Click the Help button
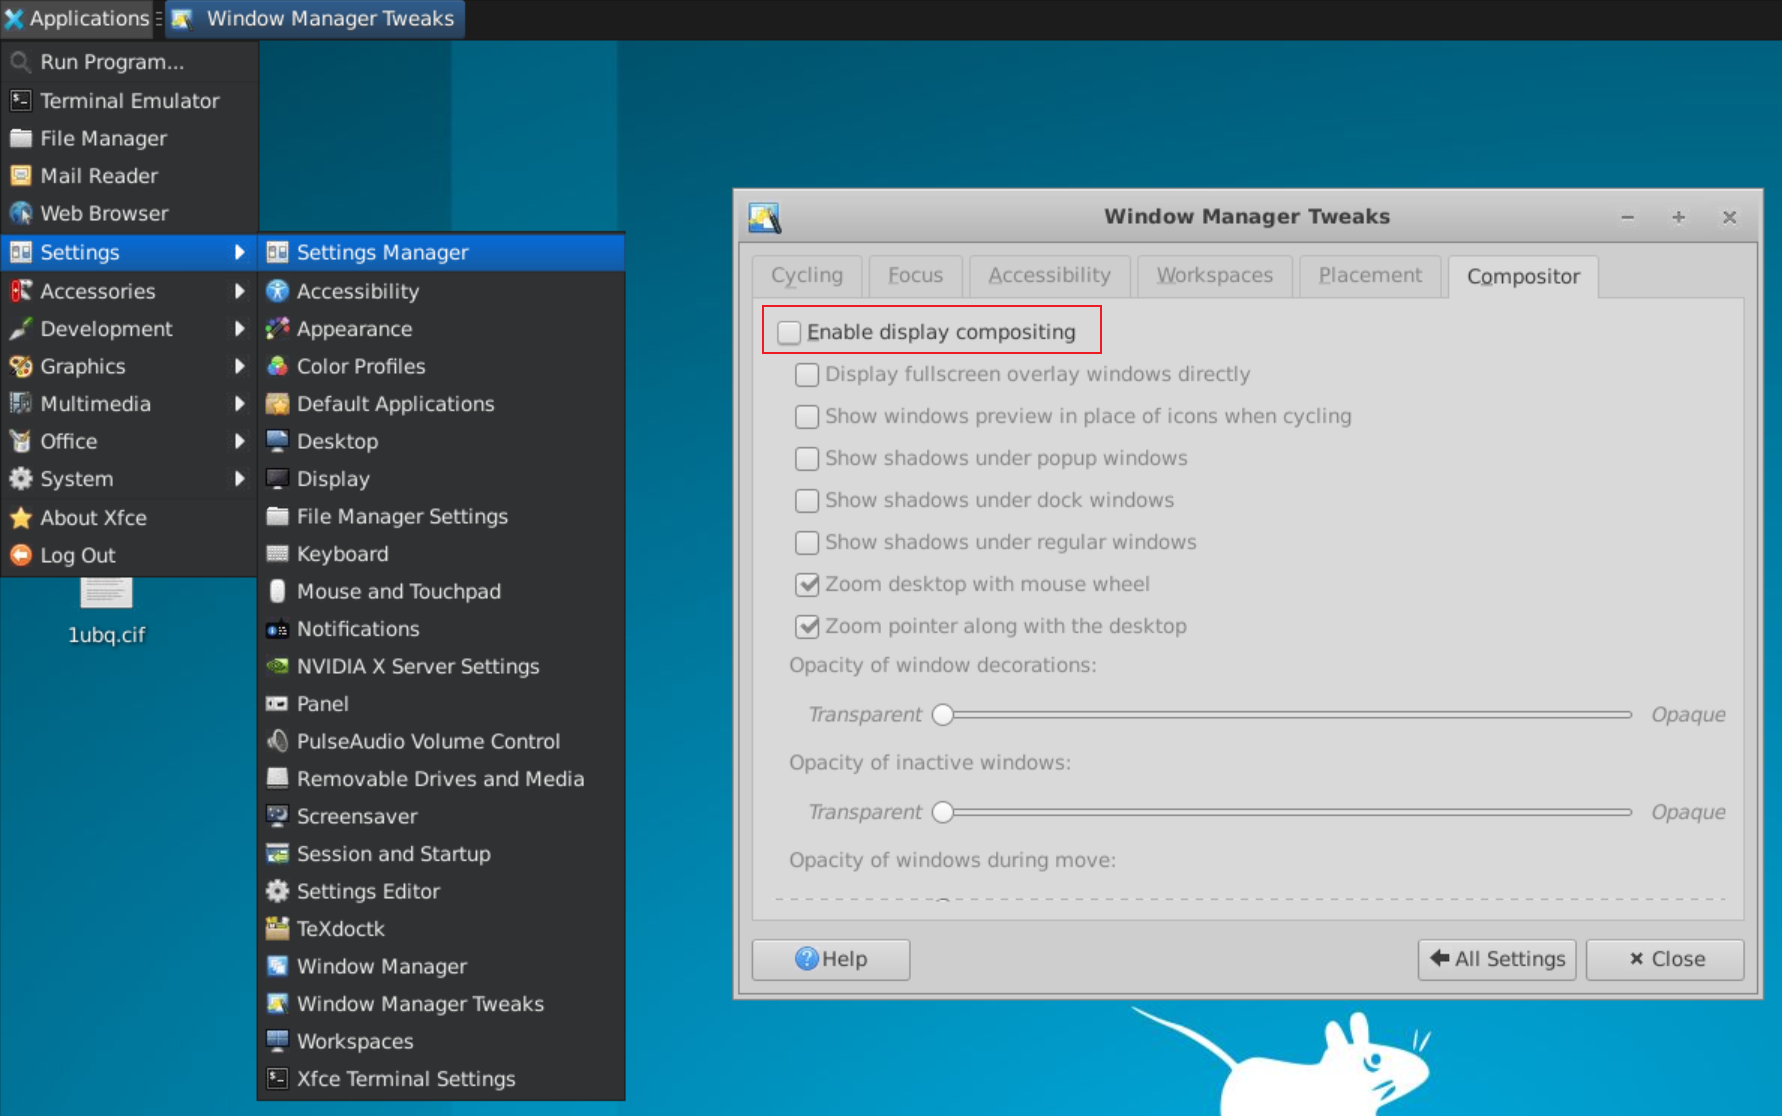The width and height of the screenshot is (1782, 1116). (x=831, y=959)
